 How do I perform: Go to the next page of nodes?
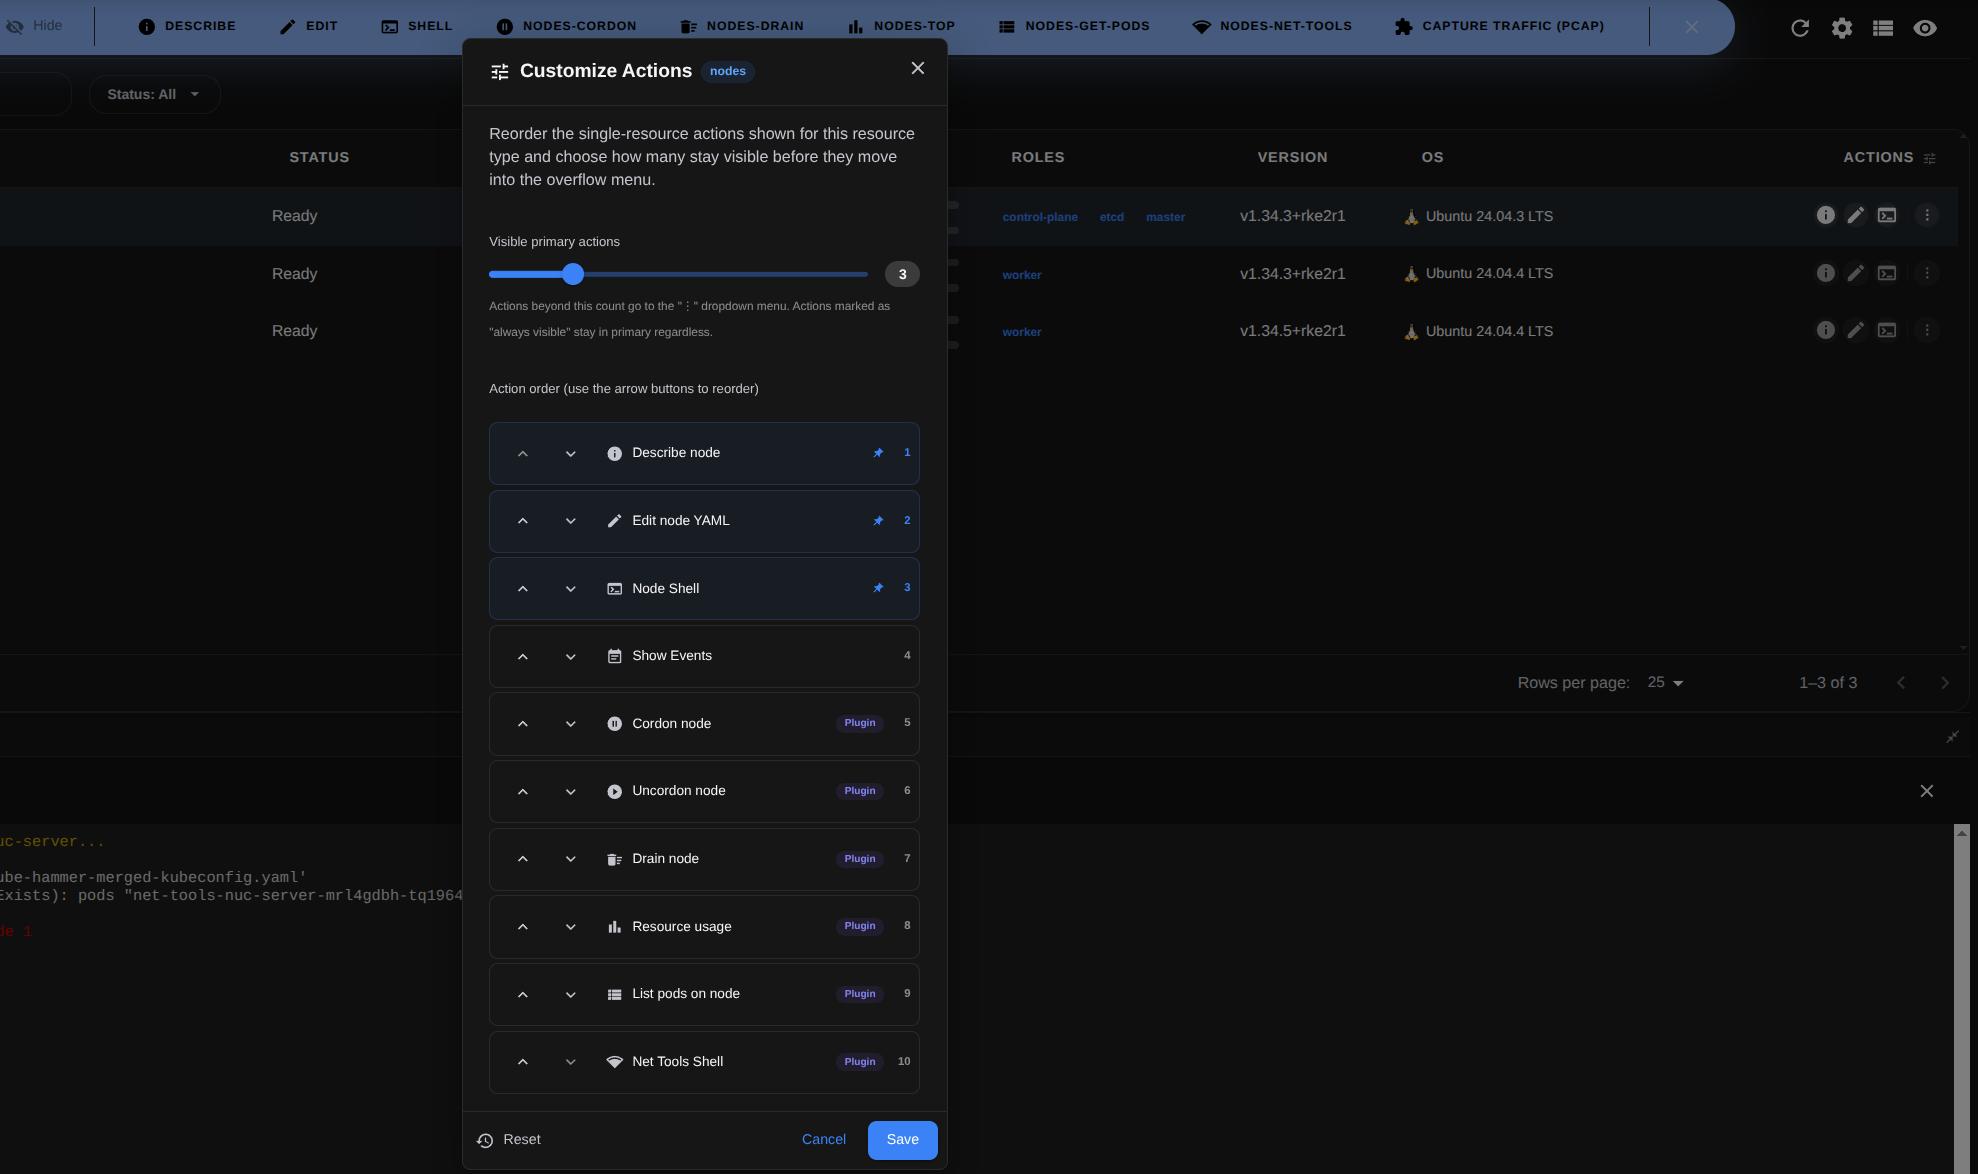[x=1945, y=683]
